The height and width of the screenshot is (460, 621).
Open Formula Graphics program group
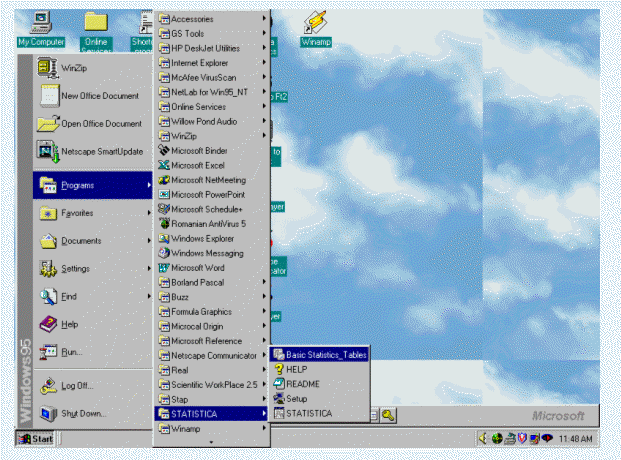[212, 312]
